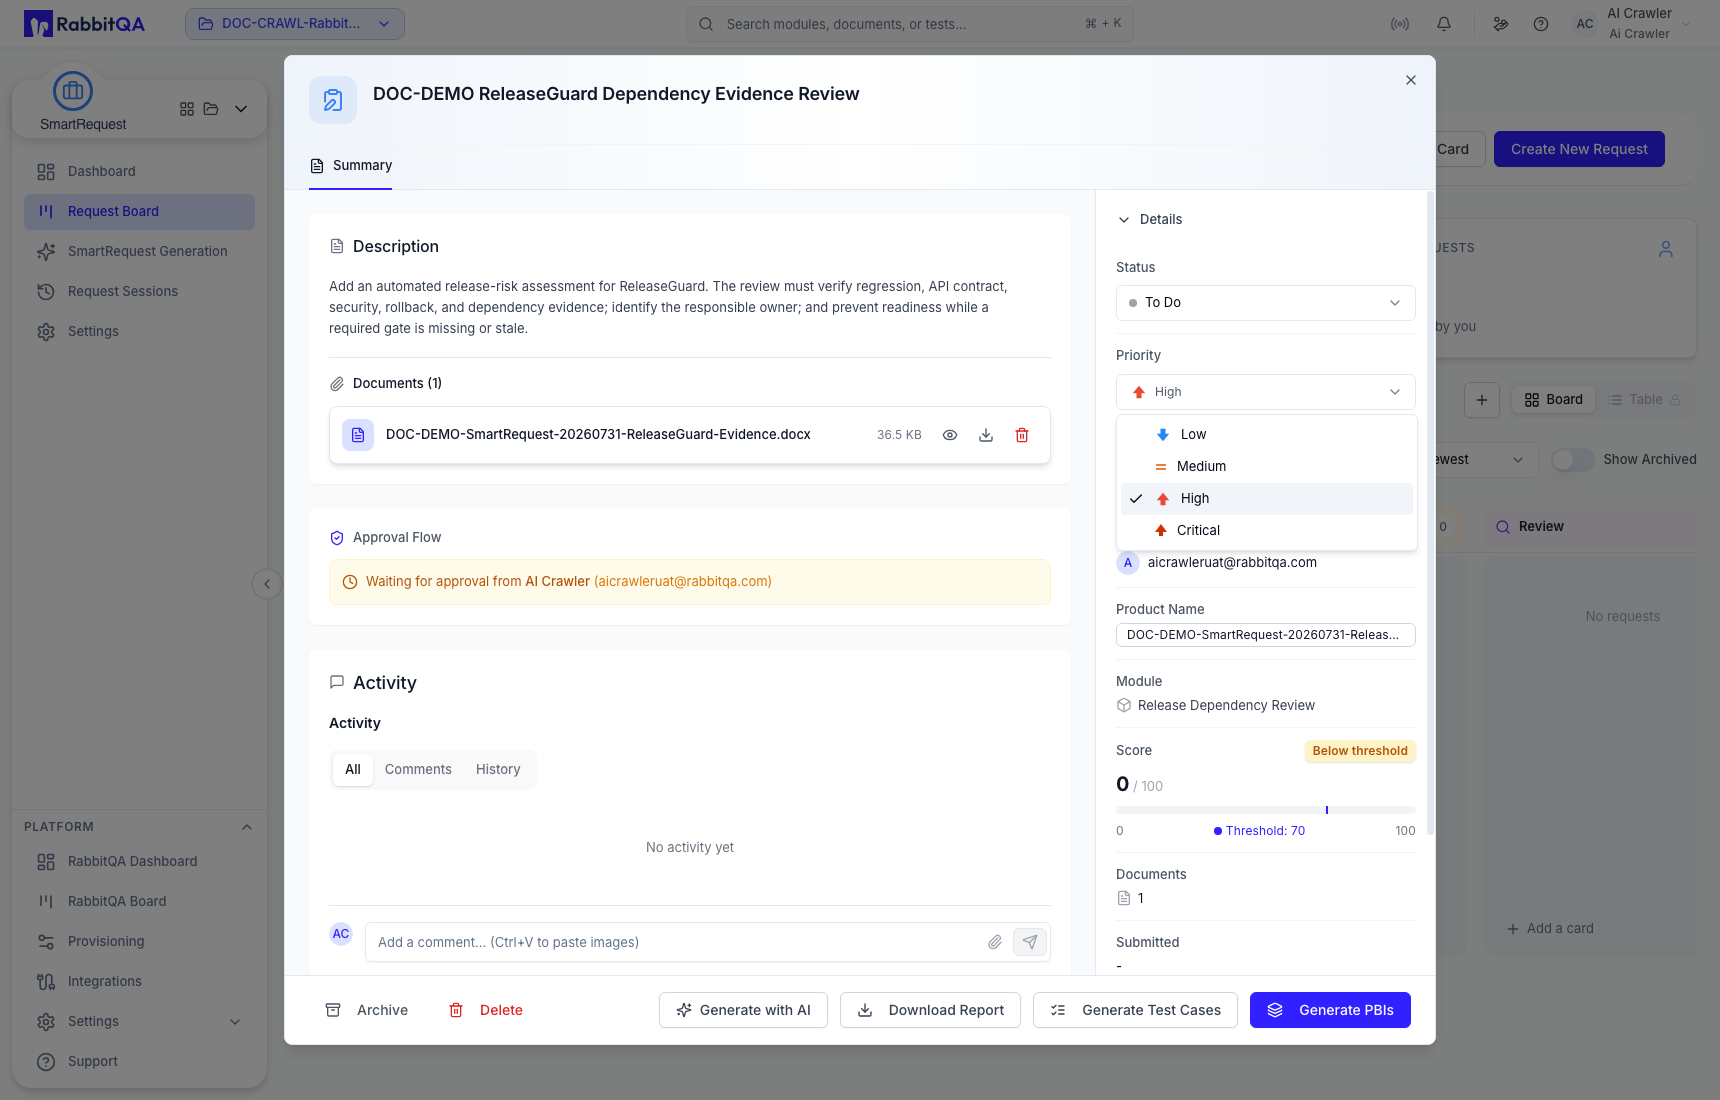Open the Priority dropdown showing High

1266,392
